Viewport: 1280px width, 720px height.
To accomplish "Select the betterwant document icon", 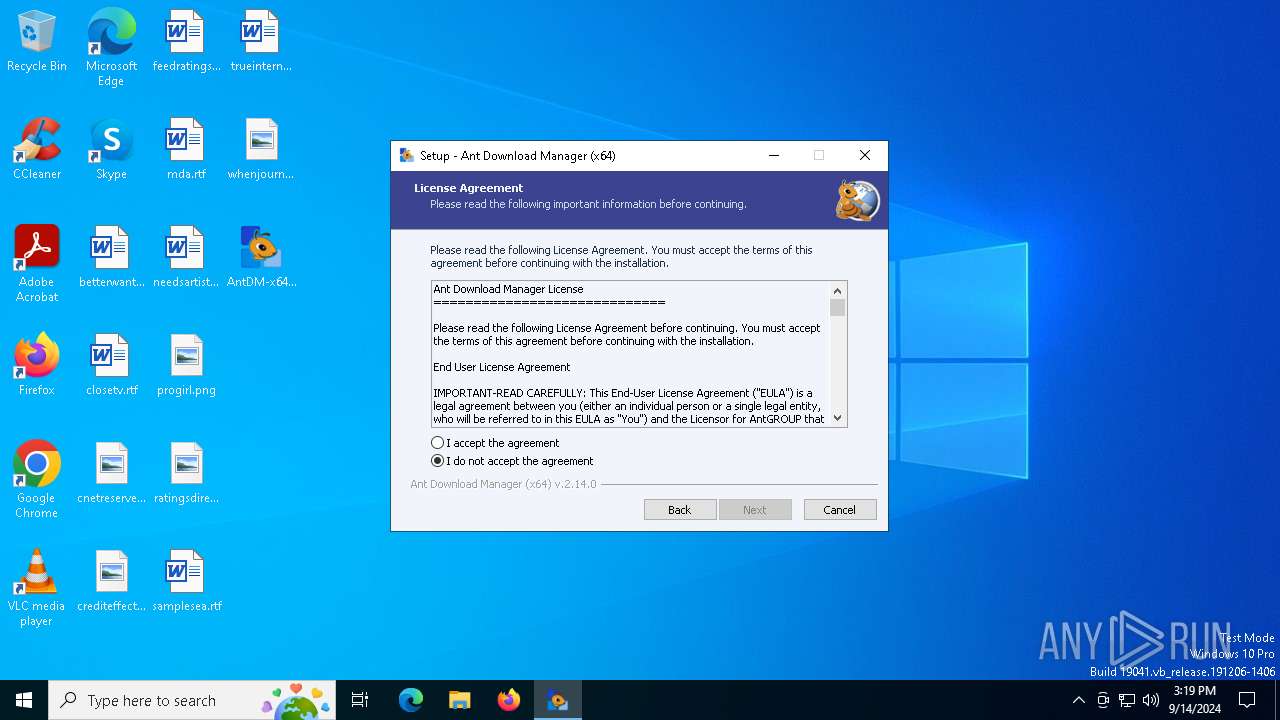I will (111, 258).
